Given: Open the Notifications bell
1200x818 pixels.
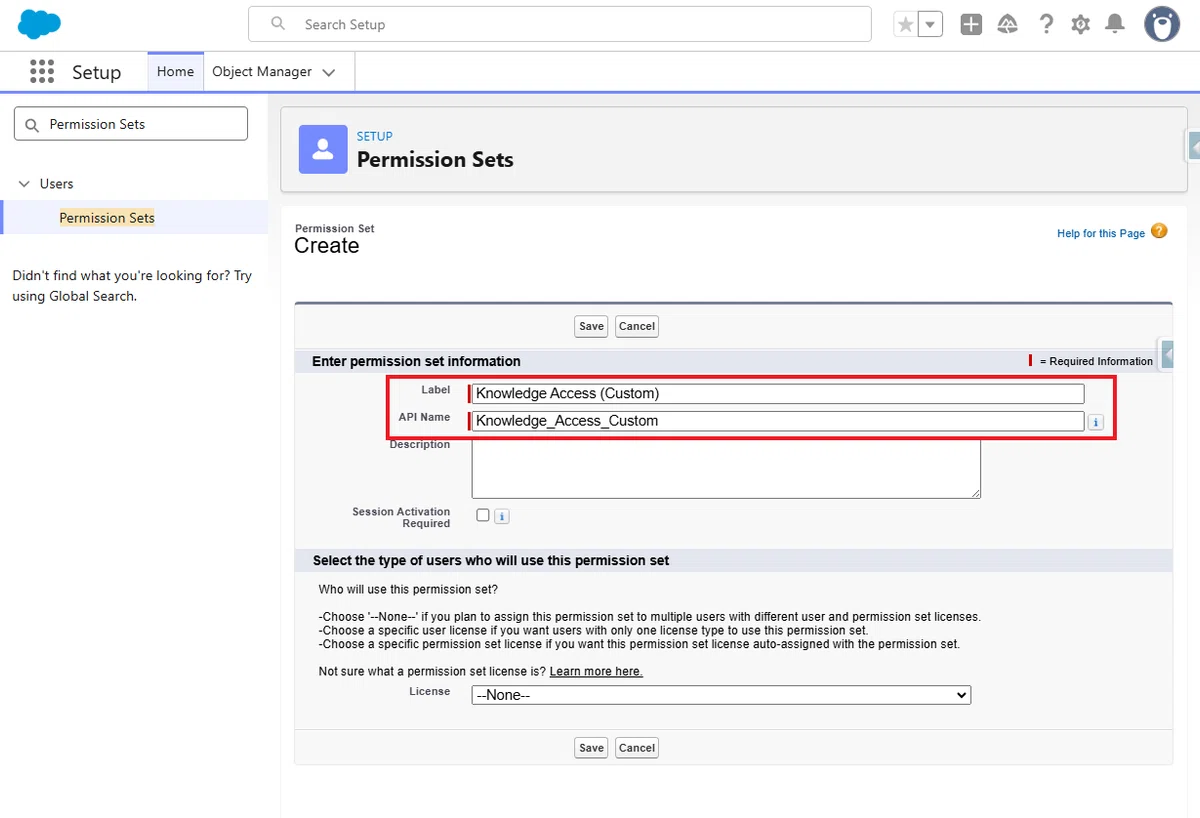Looking at the screenshot, I should pos(1115,25).
